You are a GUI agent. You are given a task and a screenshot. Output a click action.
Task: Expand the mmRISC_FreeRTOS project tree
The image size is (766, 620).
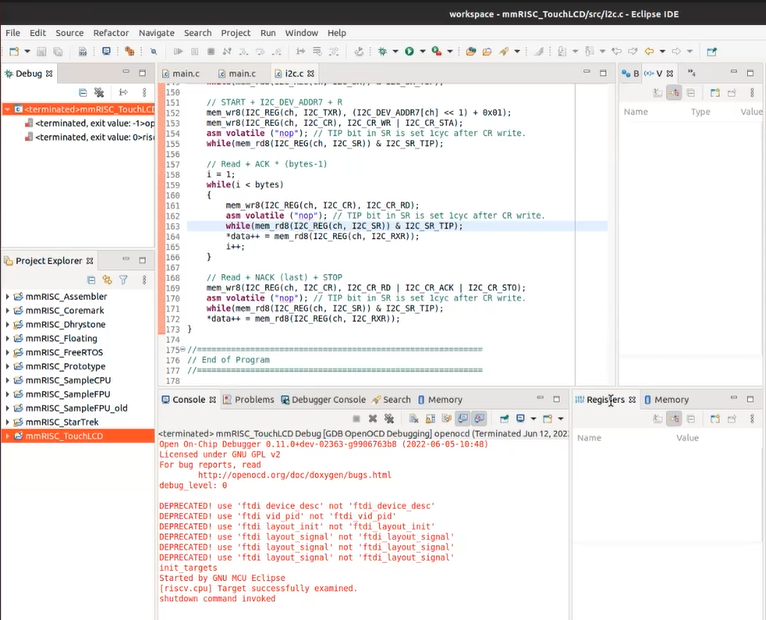[8, 353]
